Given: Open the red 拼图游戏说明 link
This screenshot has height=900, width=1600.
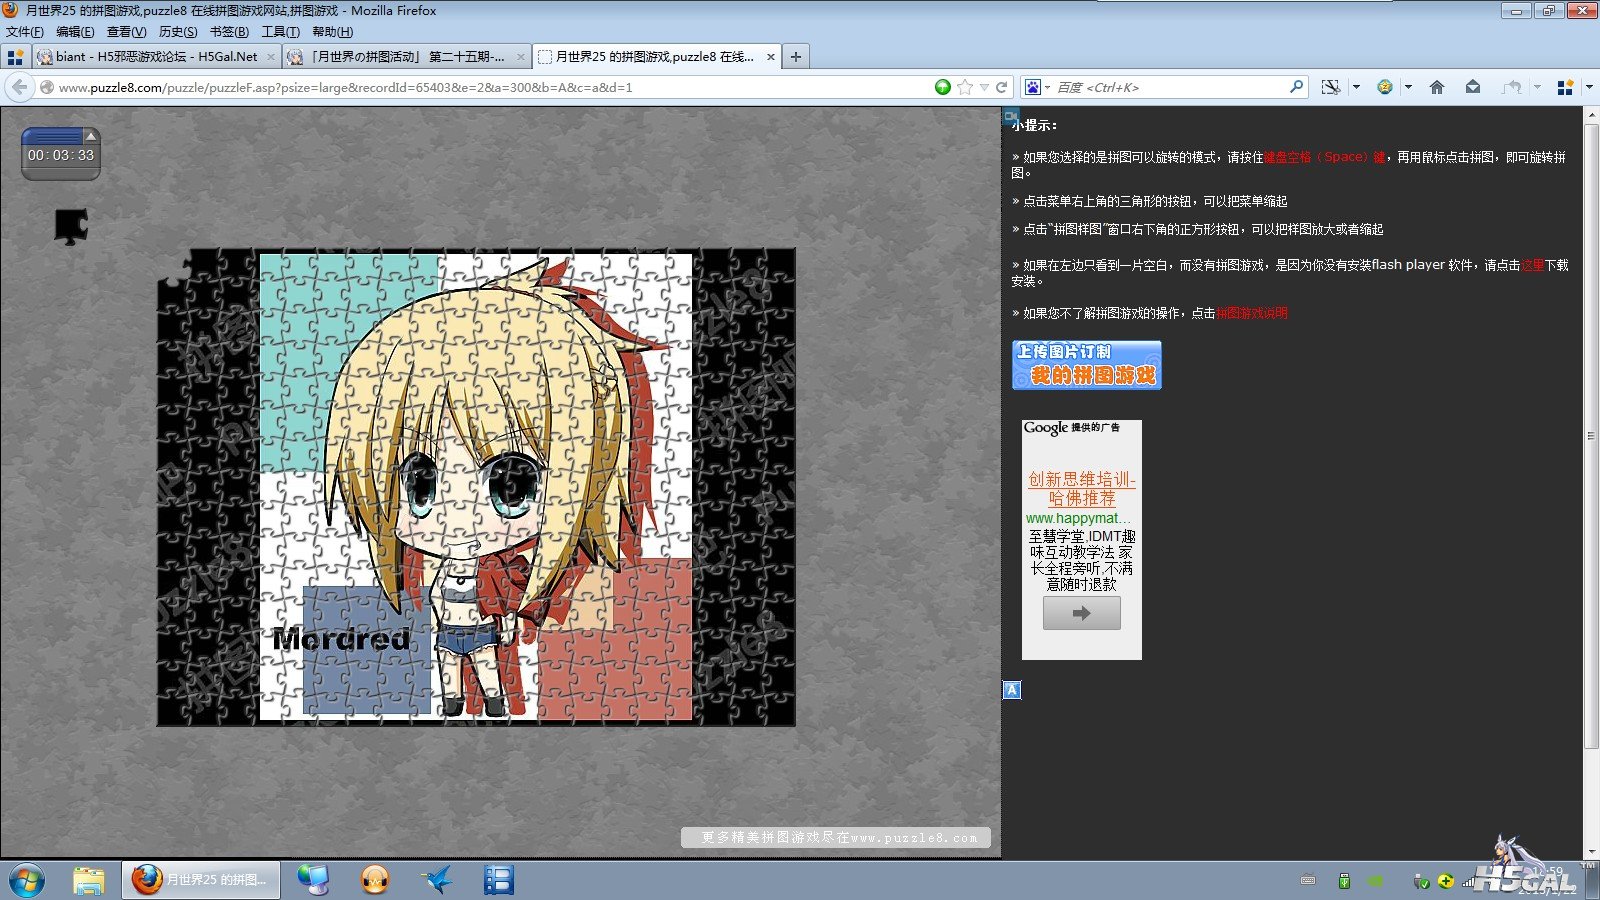Looking at the screenshot, I should click(1252, 313).
